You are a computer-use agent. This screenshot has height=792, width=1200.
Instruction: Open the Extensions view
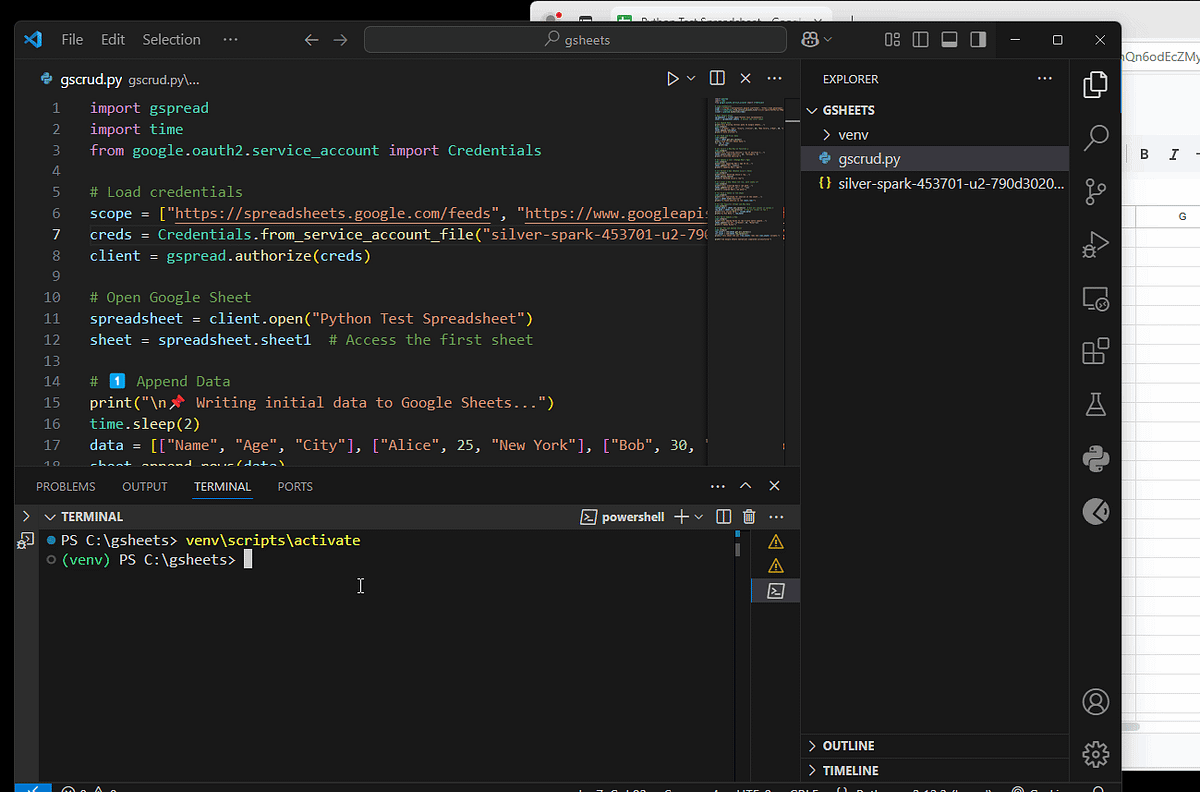(x=1096, y=351)
